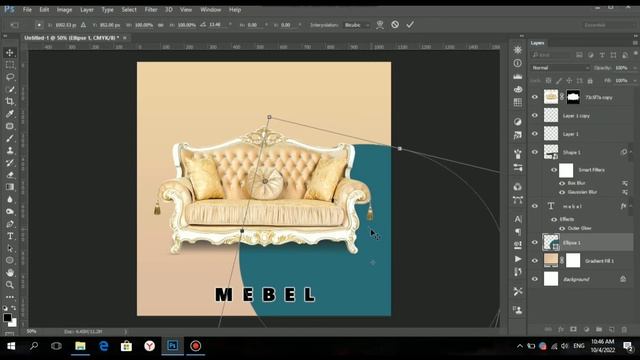Open File Explorer from the taskbar

point(80,346)
